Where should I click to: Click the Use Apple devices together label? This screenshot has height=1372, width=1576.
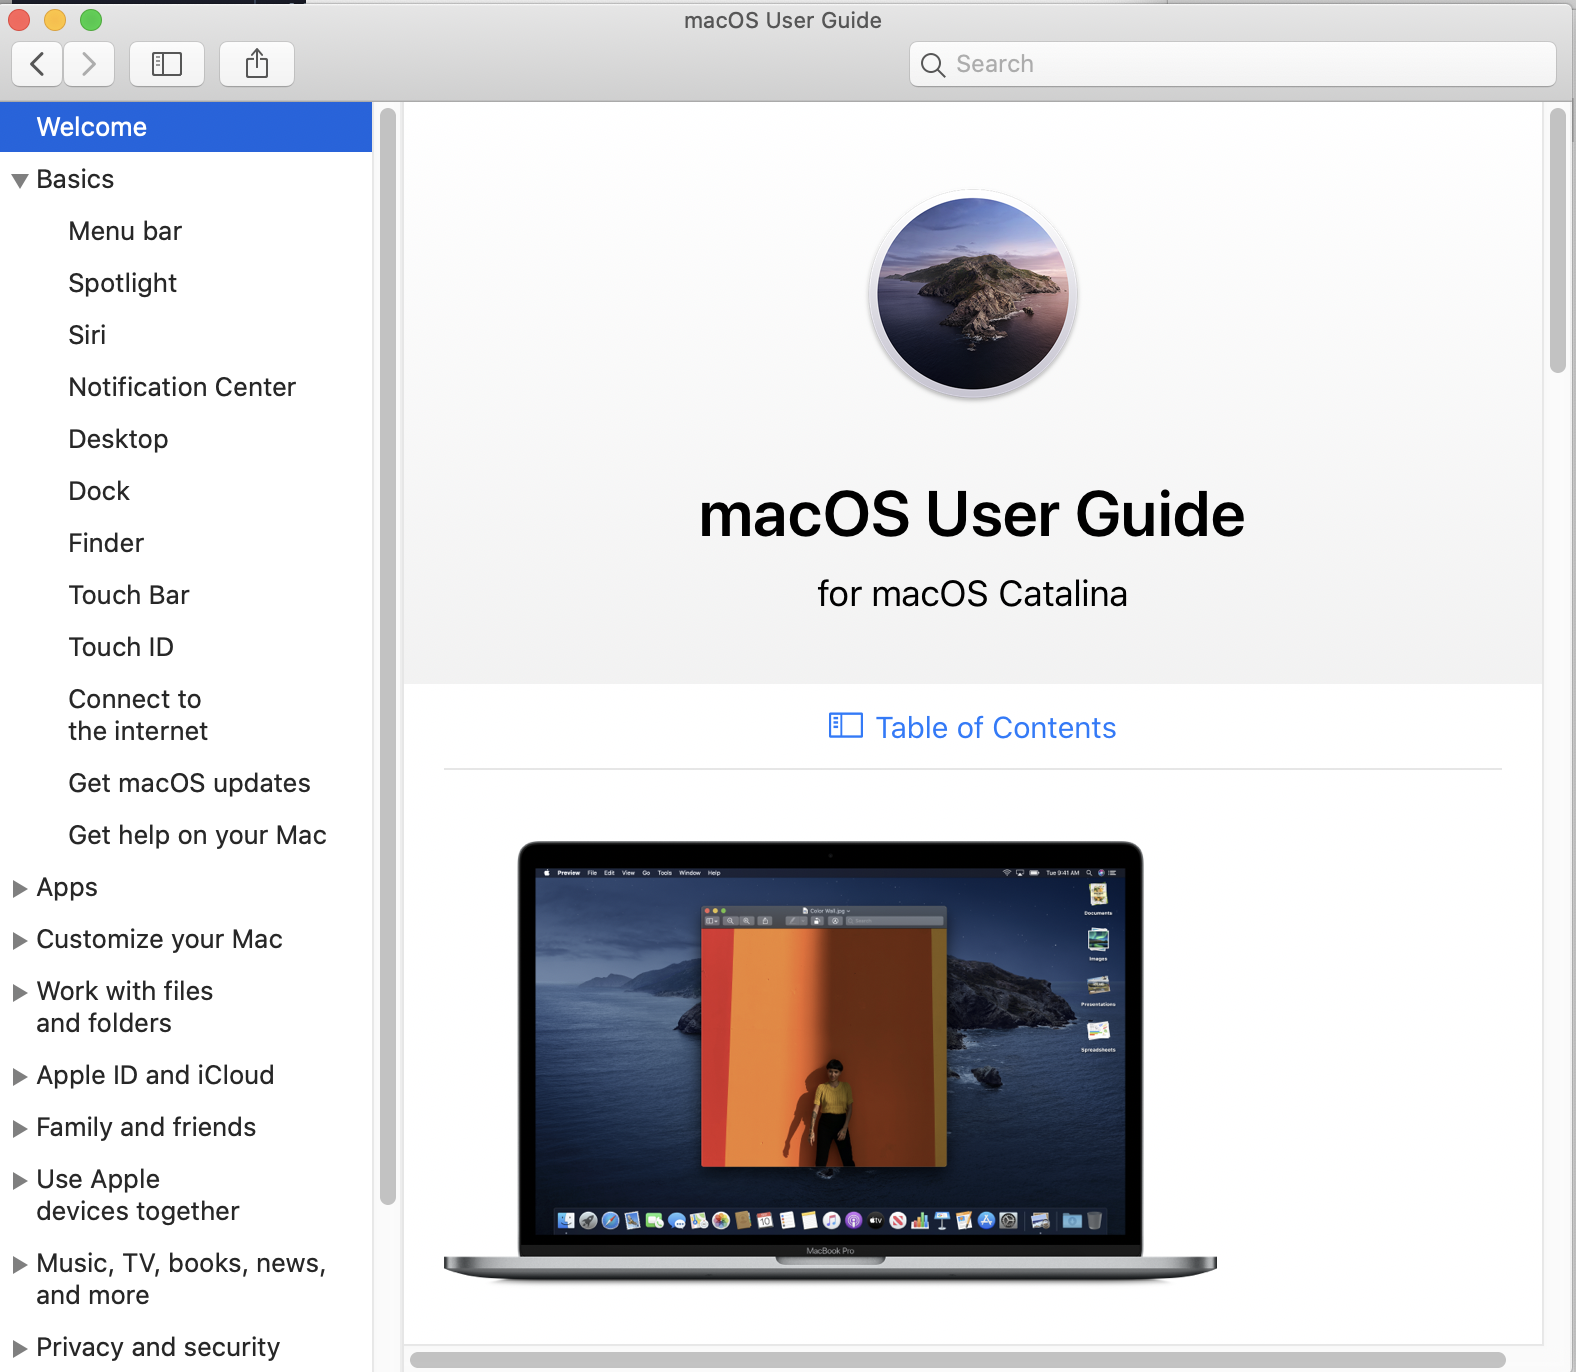point(138,1195)
